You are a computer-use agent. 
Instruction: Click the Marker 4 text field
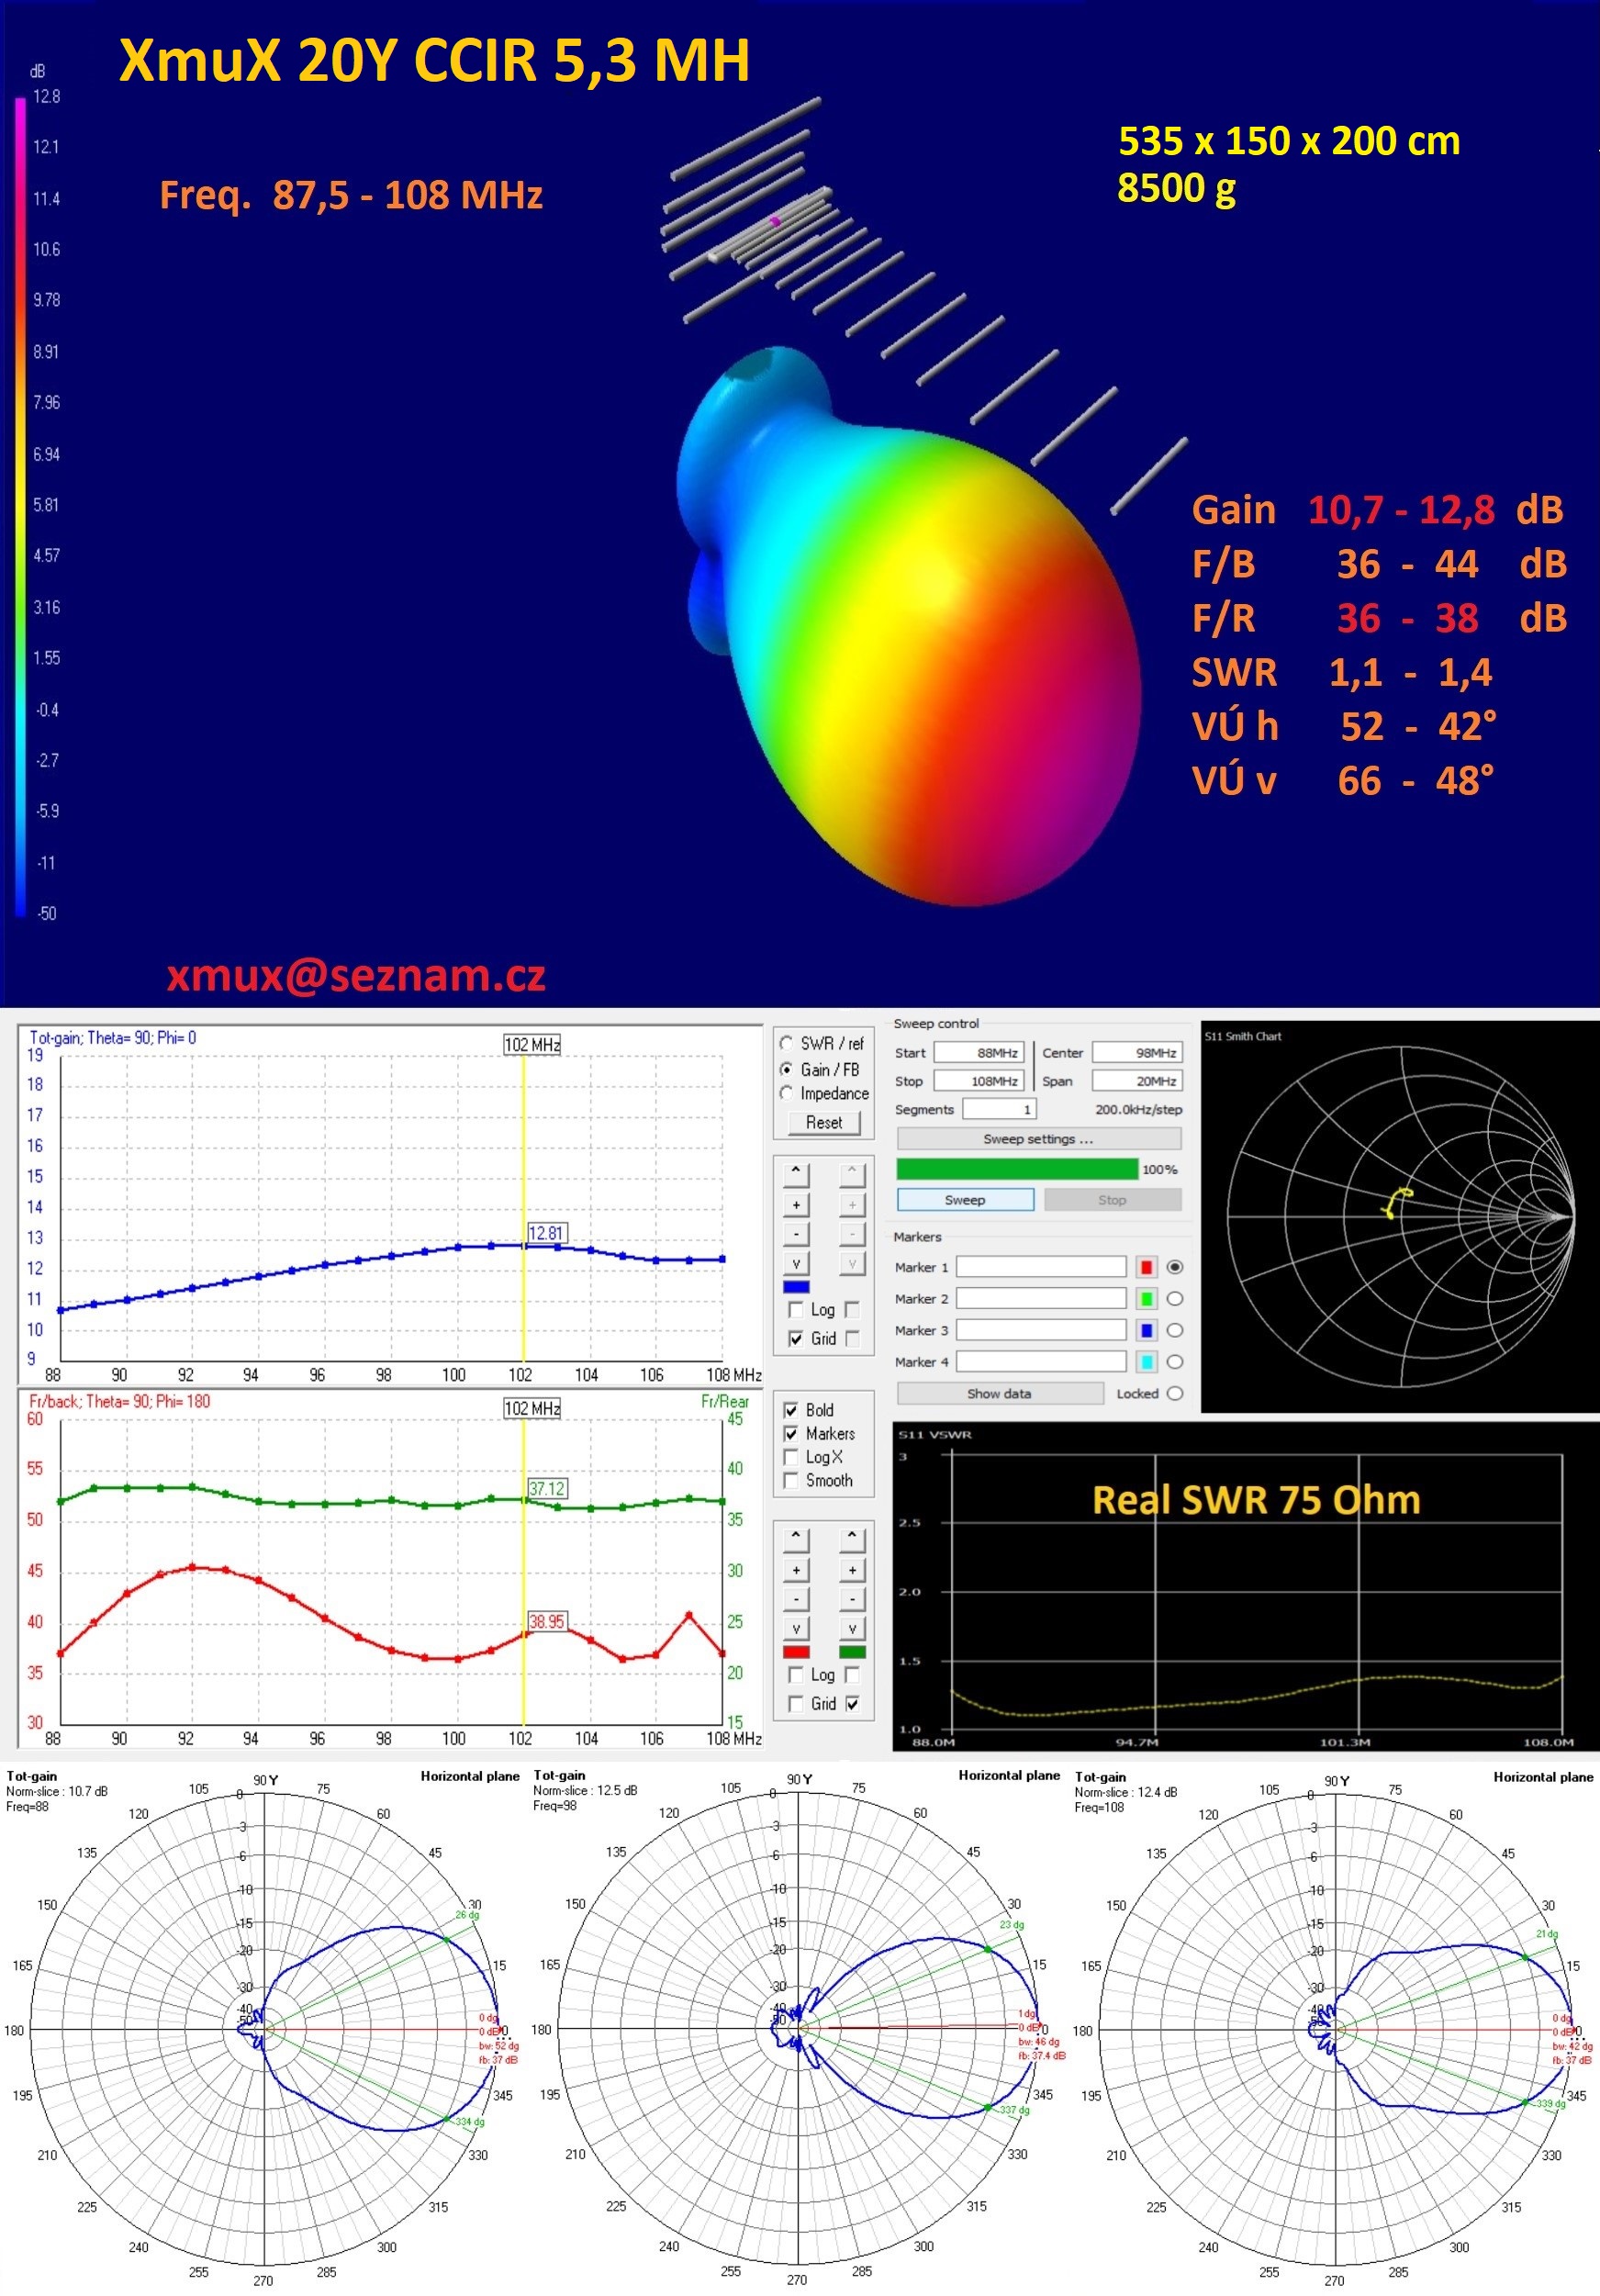(1041, 1361)
